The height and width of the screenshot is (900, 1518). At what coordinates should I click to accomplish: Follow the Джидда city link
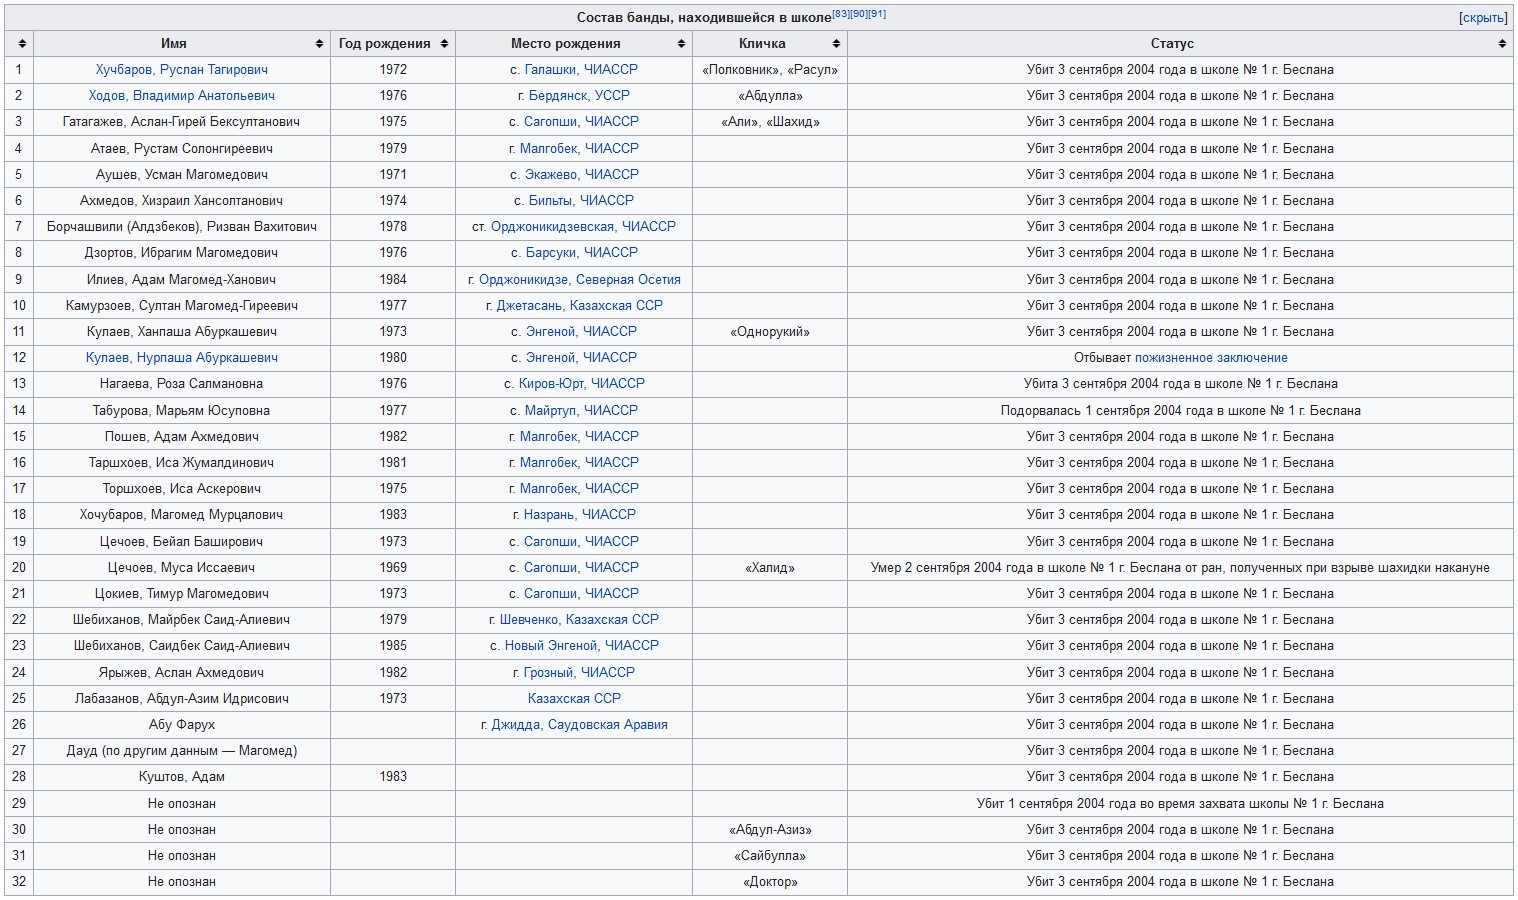[515, 725]
